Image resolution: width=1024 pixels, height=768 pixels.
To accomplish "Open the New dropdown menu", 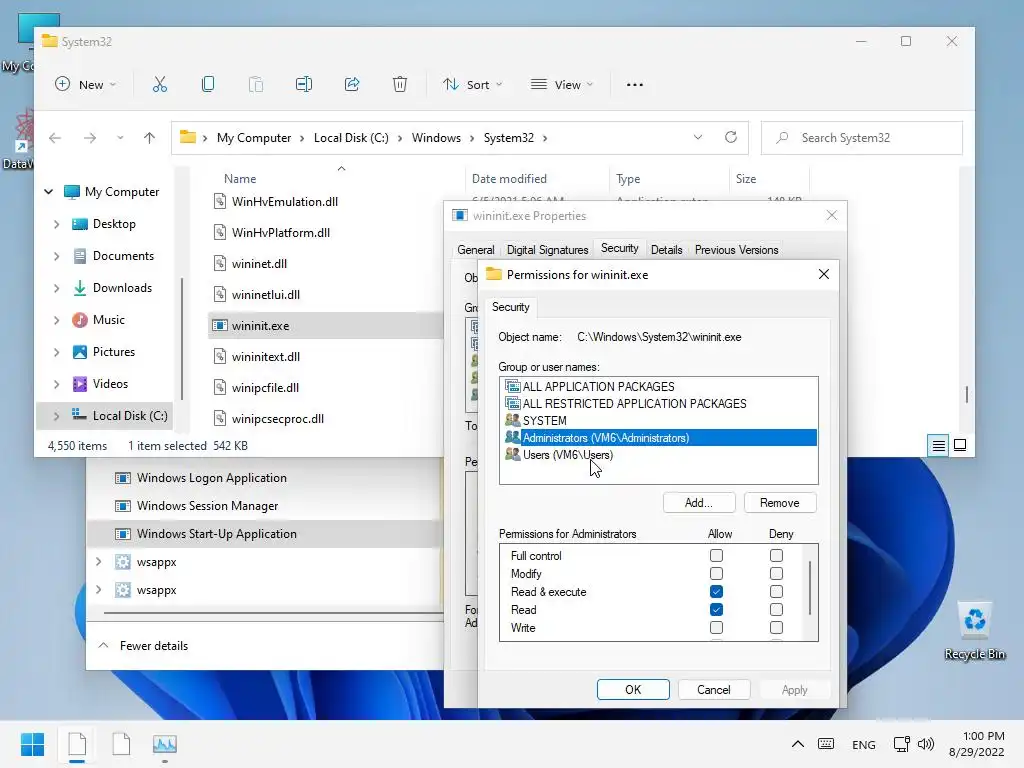I will tap(86, 84).
